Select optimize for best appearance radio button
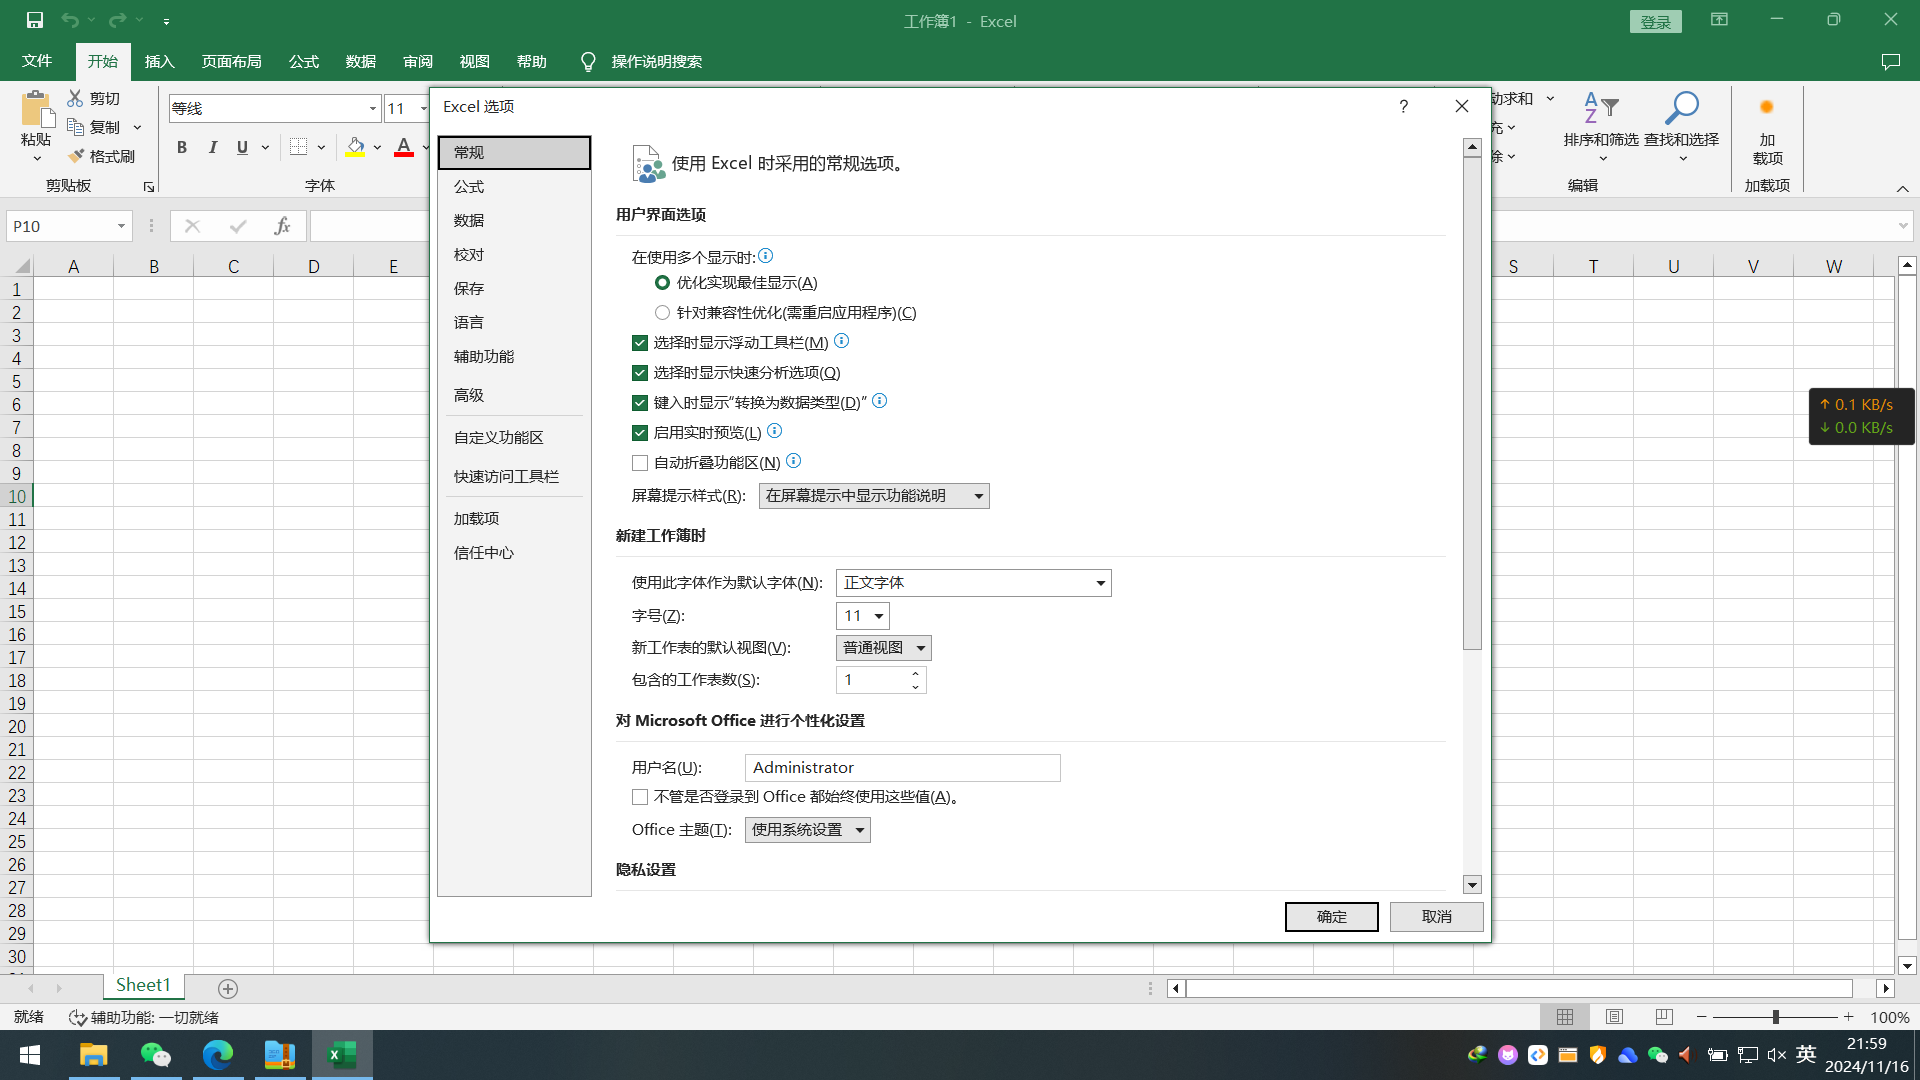This screenshot has width=1920, height=1080. [662, 283]
